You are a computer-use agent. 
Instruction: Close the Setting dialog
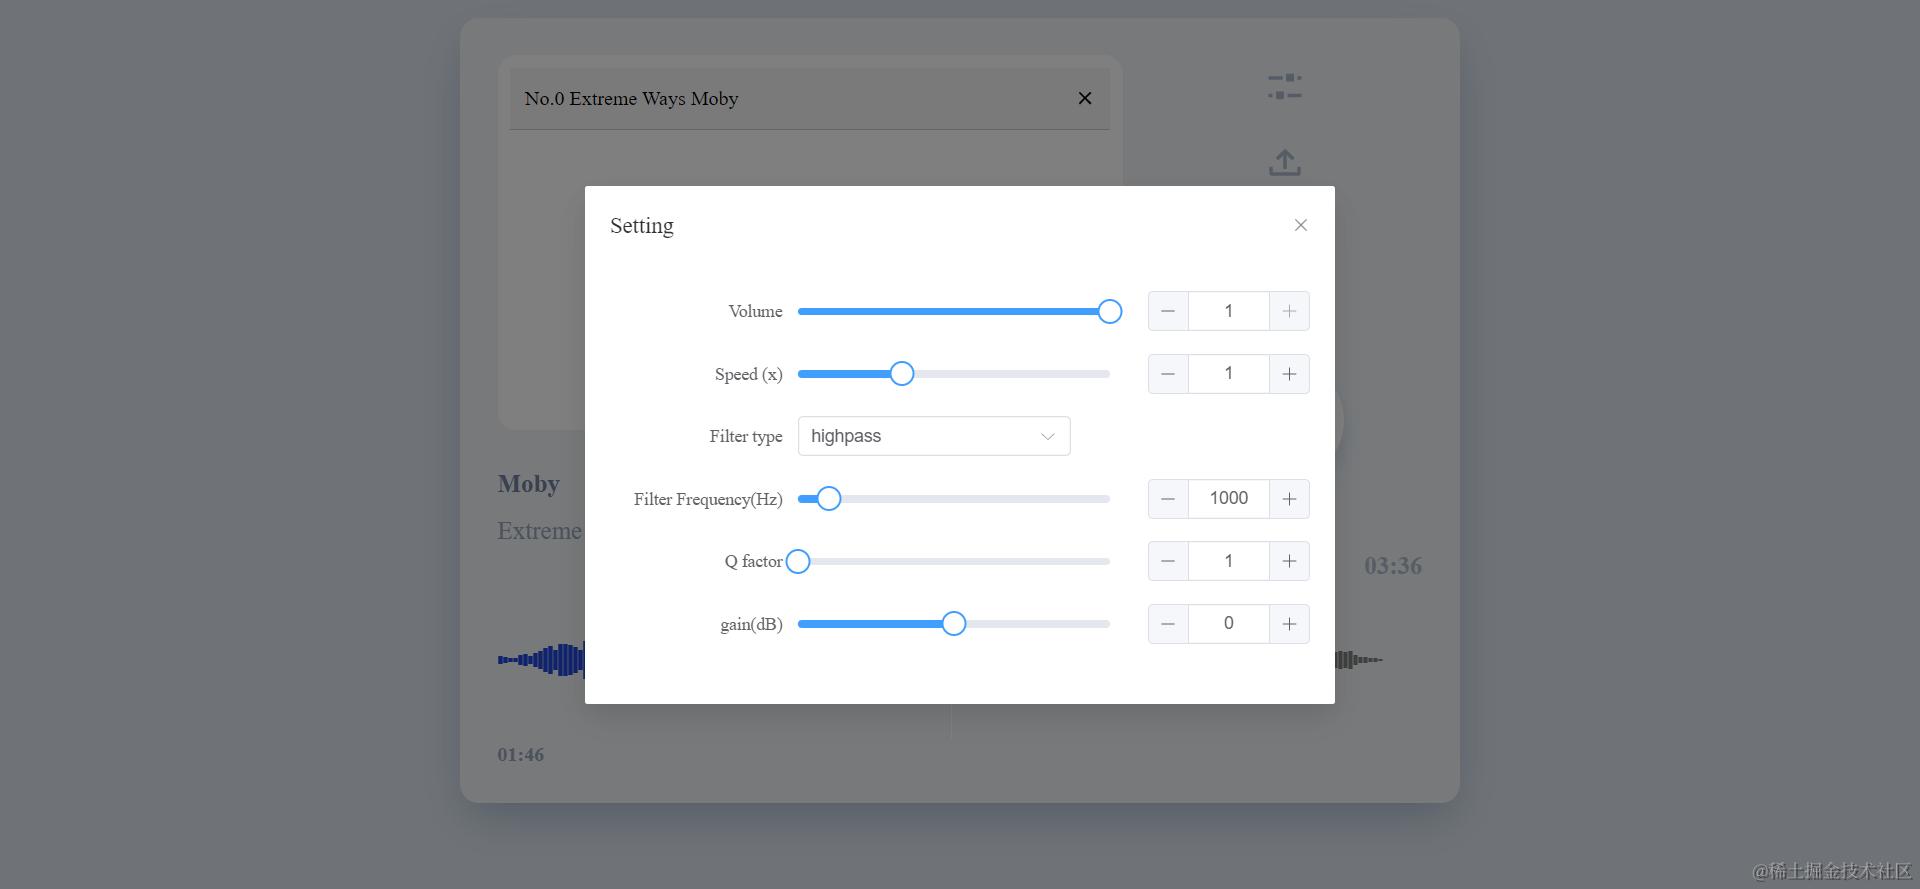tap(1301, 225)
